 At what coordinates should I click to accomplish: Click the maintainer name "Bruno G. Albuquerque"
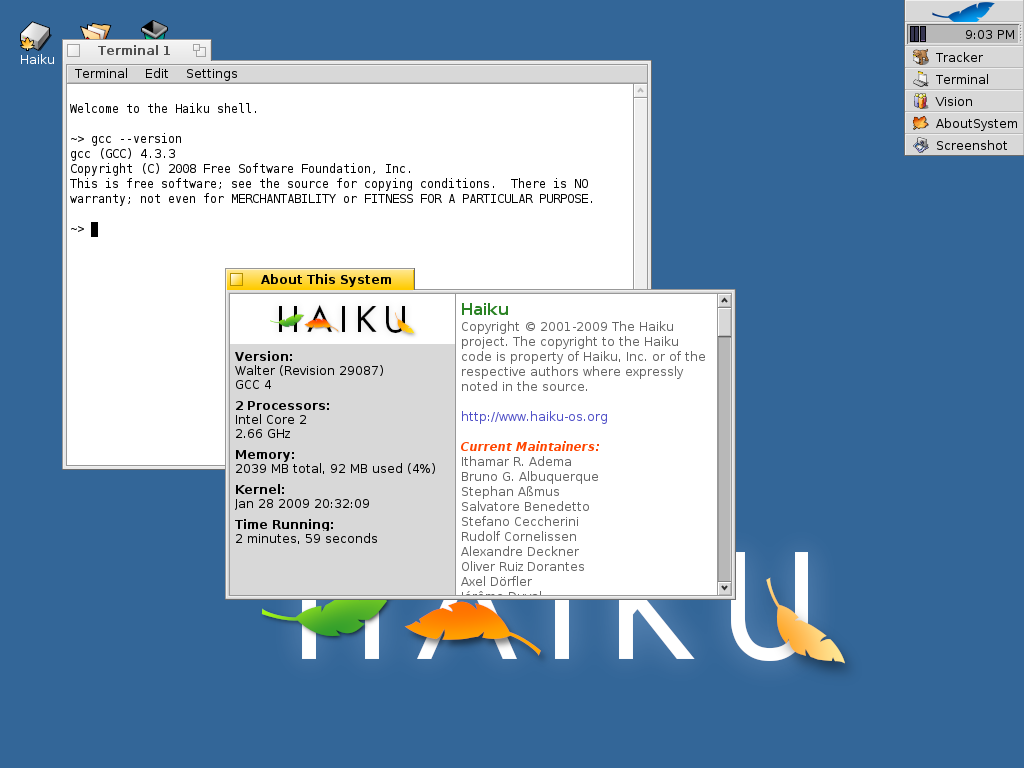coord(530,477)
